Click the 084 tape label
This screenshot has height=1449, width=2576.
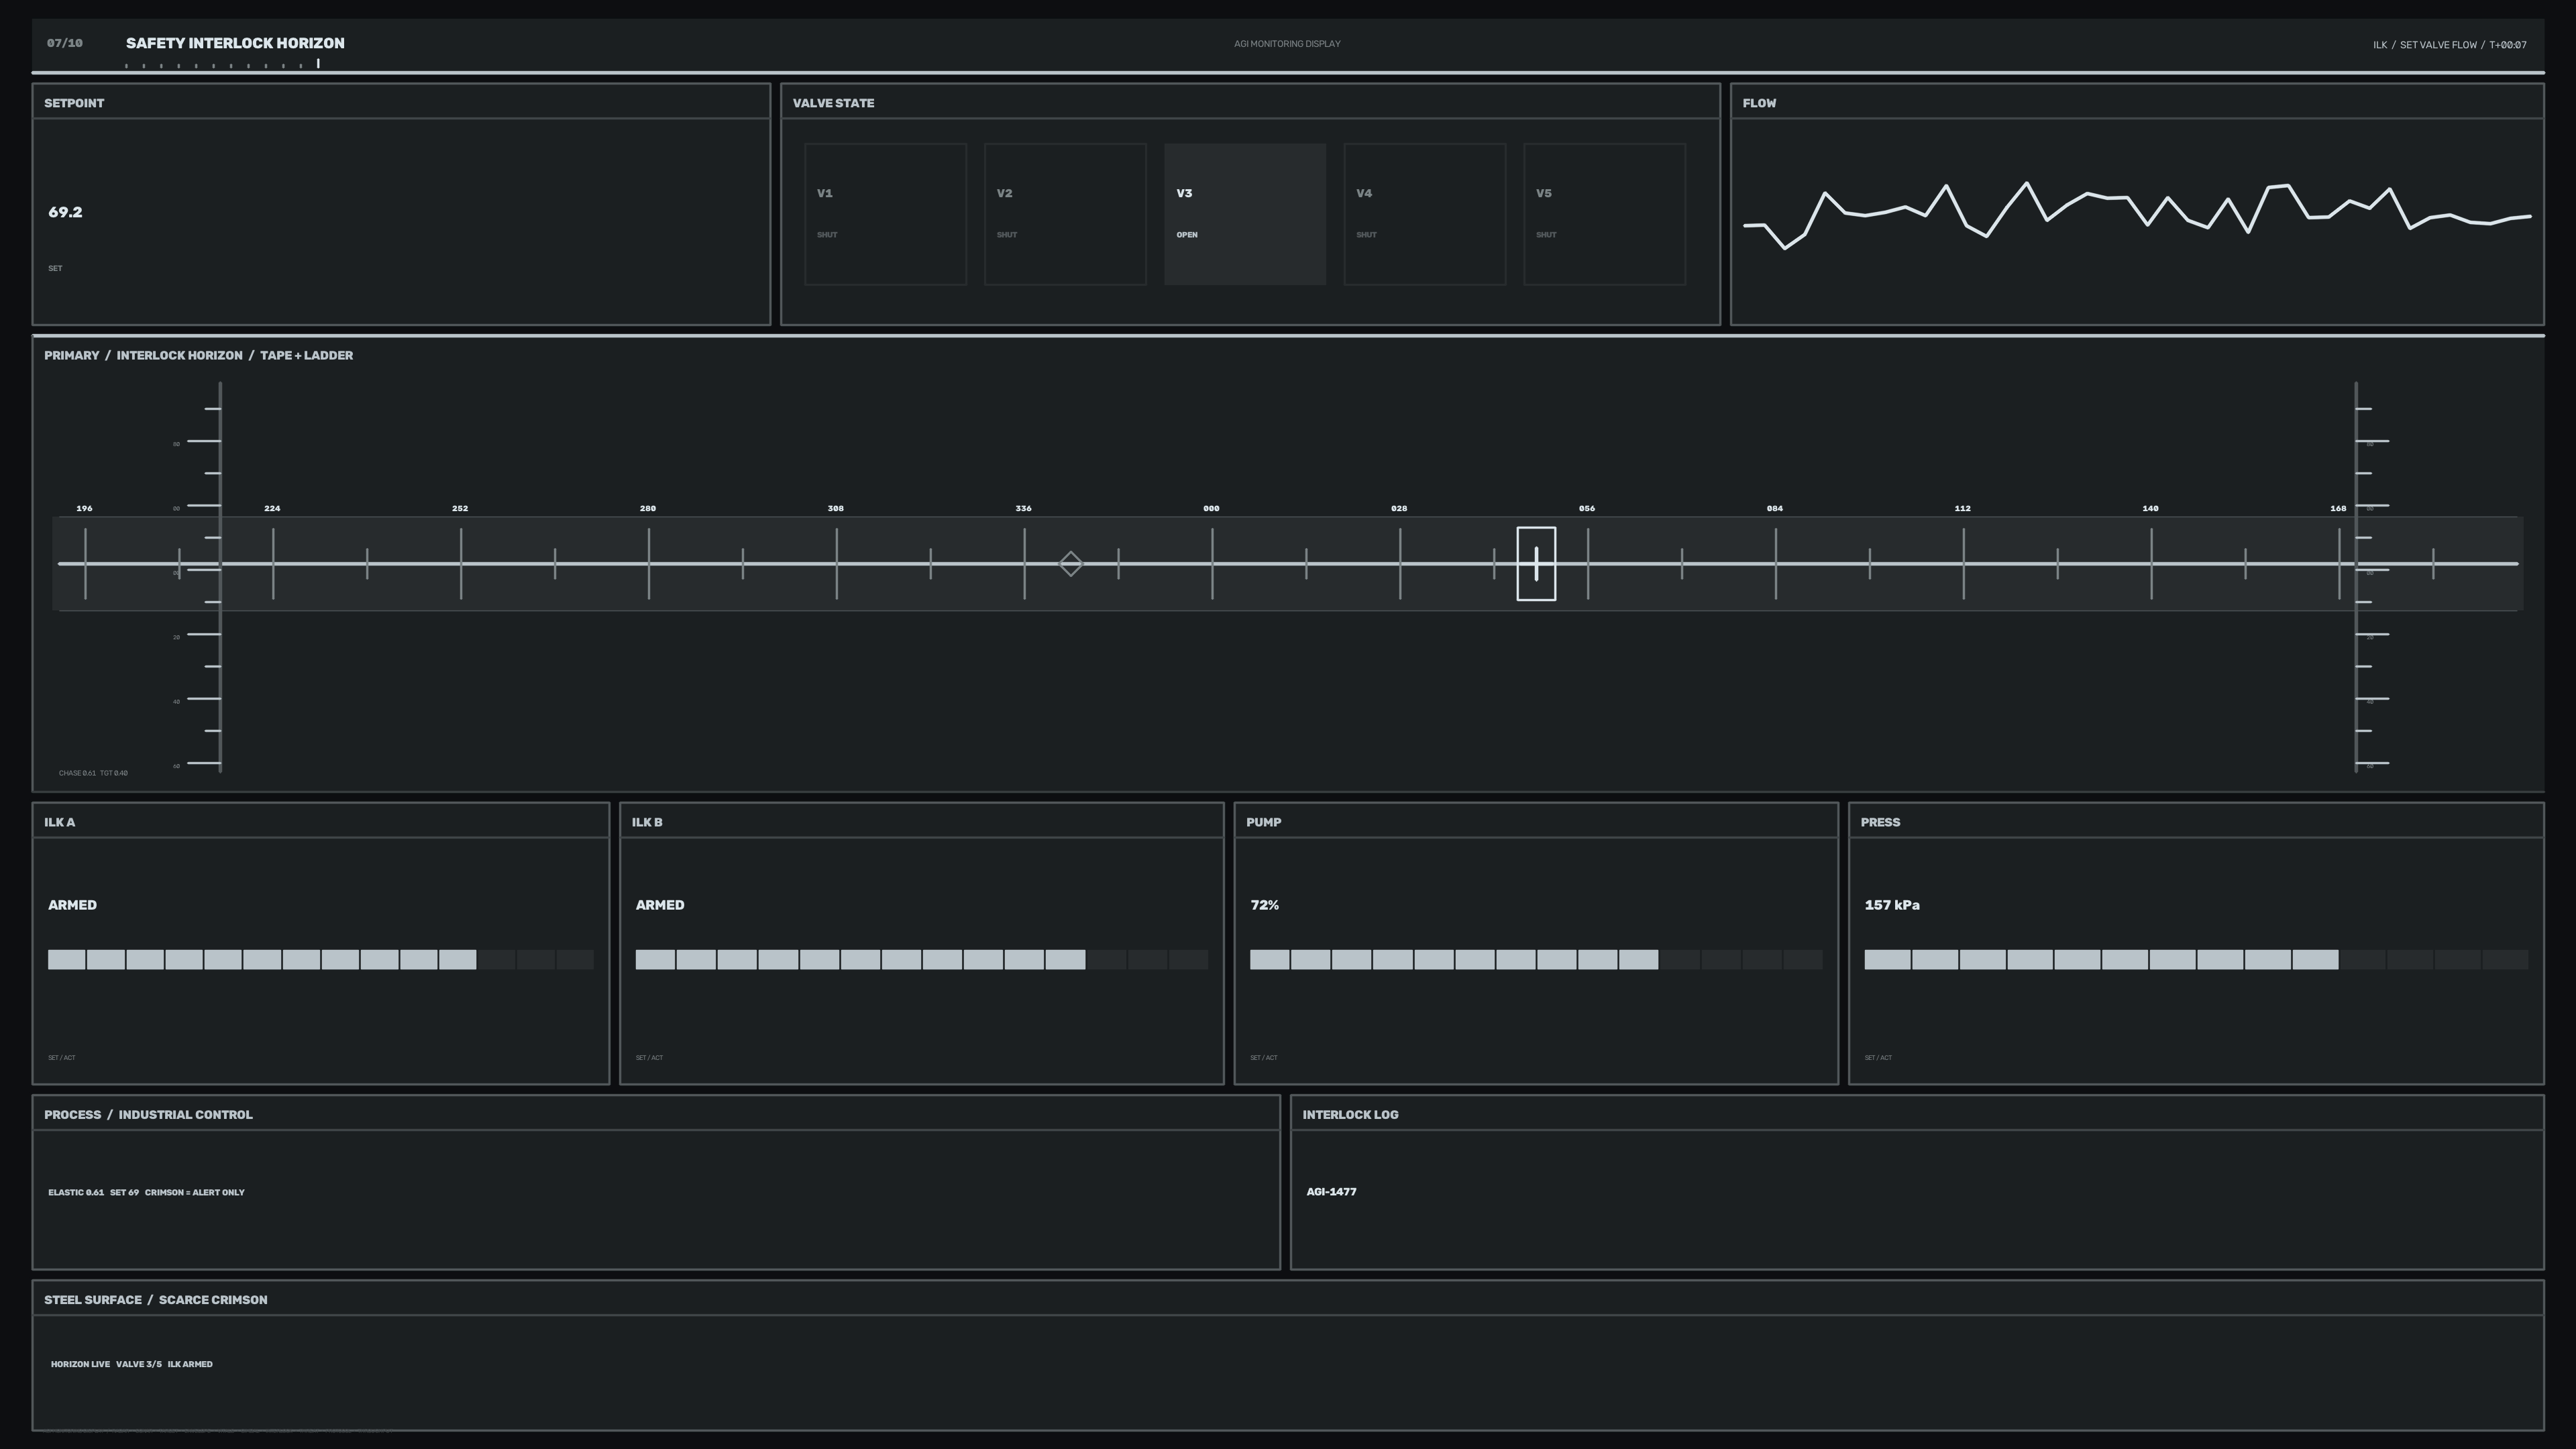point(1775,508)
